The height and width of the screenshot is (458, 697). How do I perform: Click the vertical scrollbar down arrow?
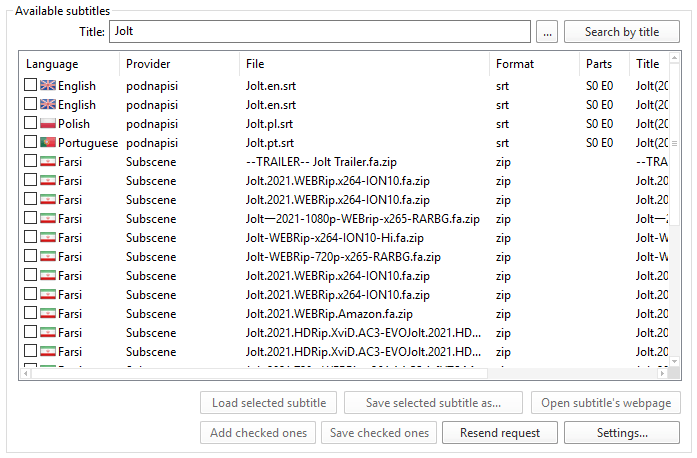(x=674, y=362)
